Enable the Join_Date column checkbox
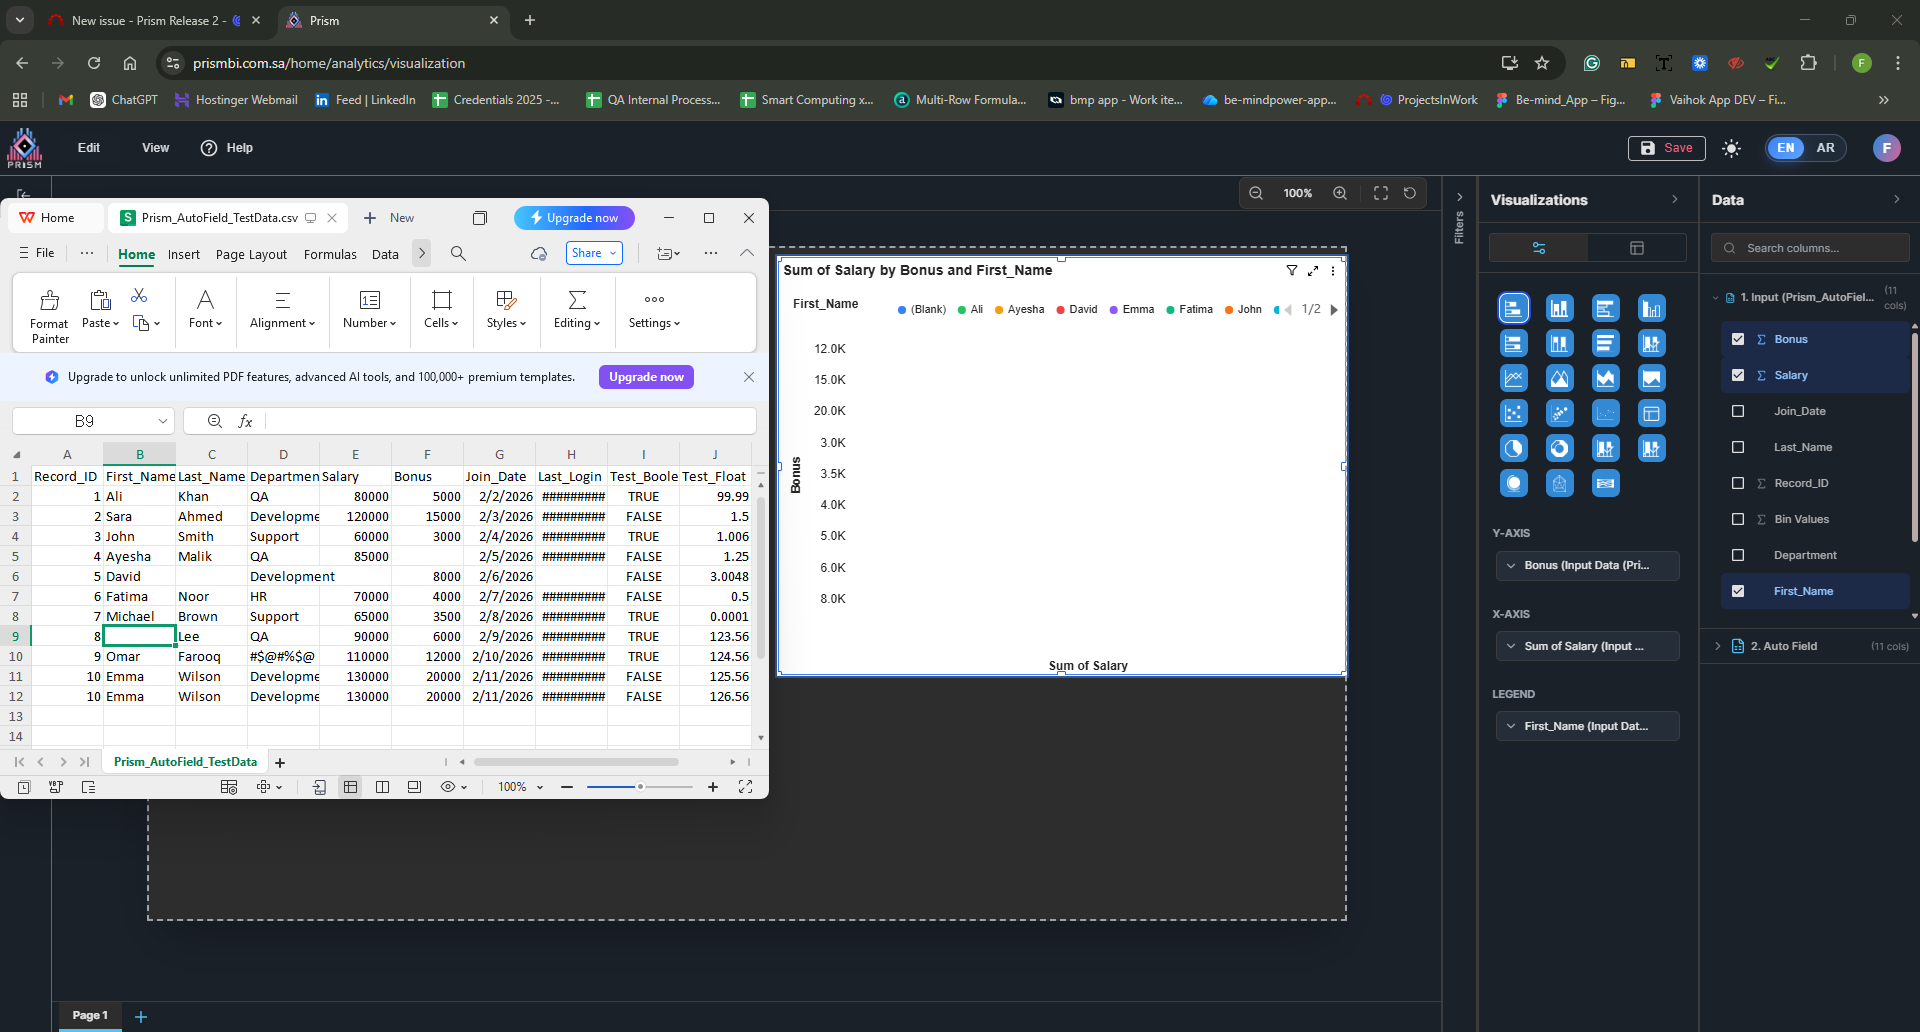Viewport: 1920px width, 1032px height. click(x=1738, y=411)
